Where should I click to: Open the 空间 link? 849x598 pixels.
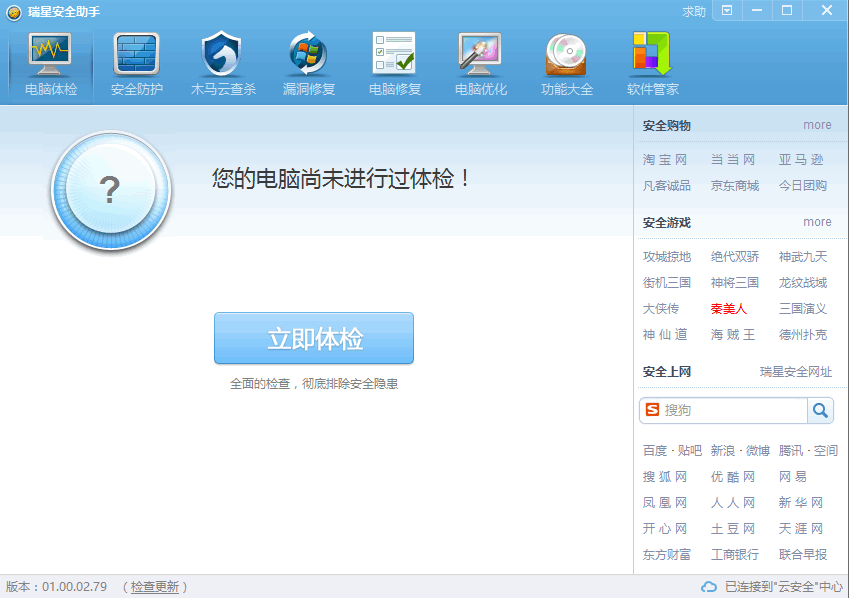(x=826, y=451)
